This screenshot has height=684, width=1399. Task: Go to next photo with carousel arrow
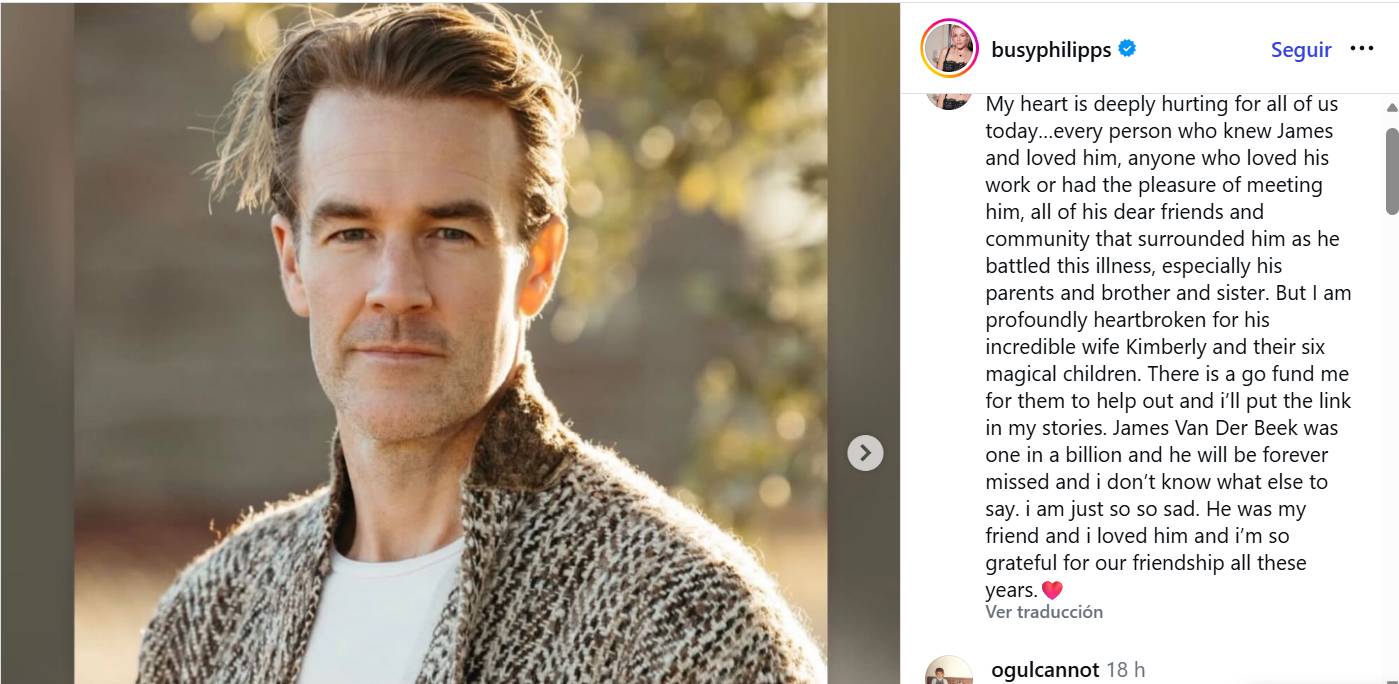[865, 453]
